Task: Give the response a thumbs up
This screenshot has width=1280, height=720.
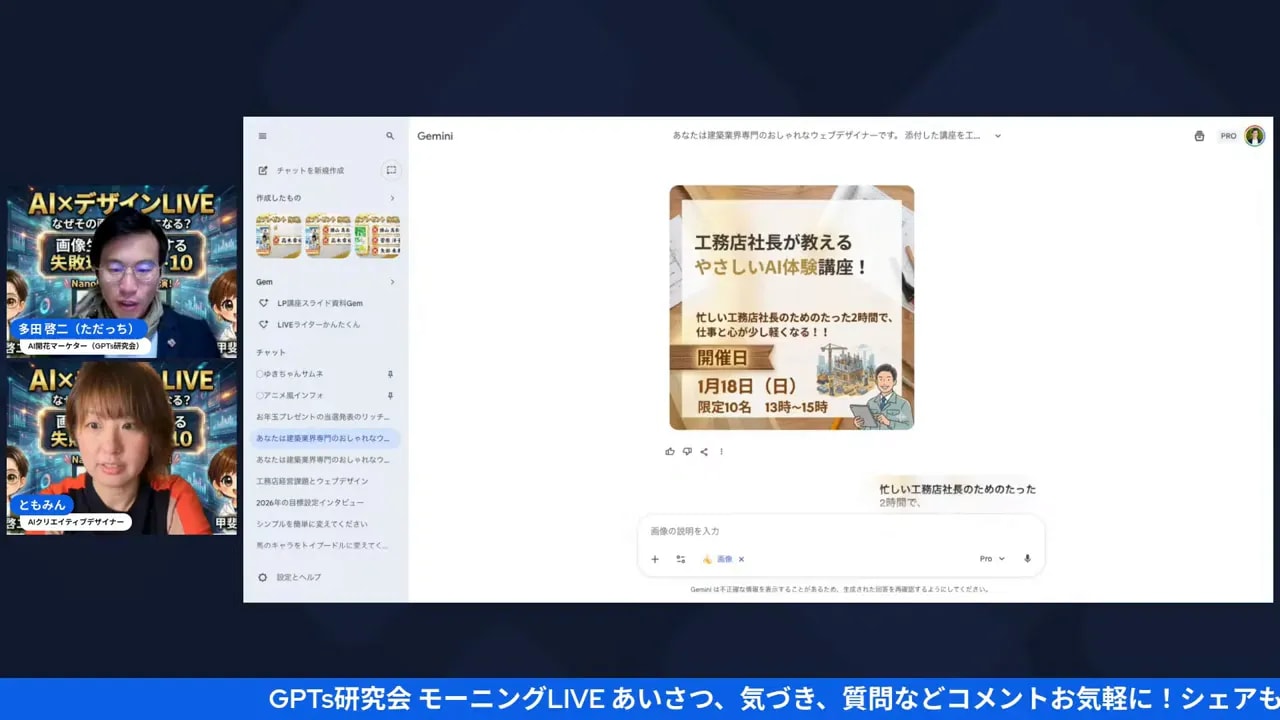Action: (x=669, y=451)
